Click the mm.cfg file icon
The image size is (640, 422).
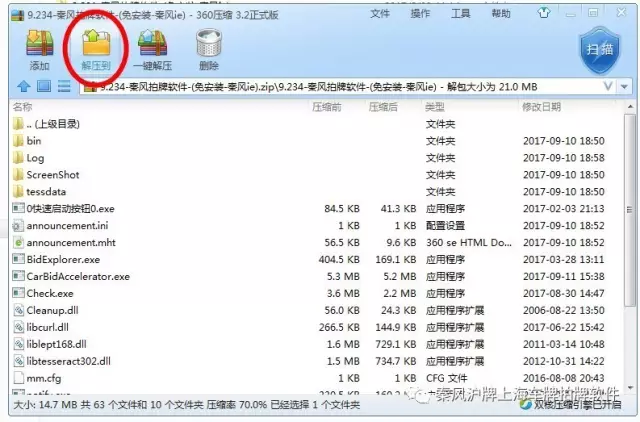click(x=18, y=378)
